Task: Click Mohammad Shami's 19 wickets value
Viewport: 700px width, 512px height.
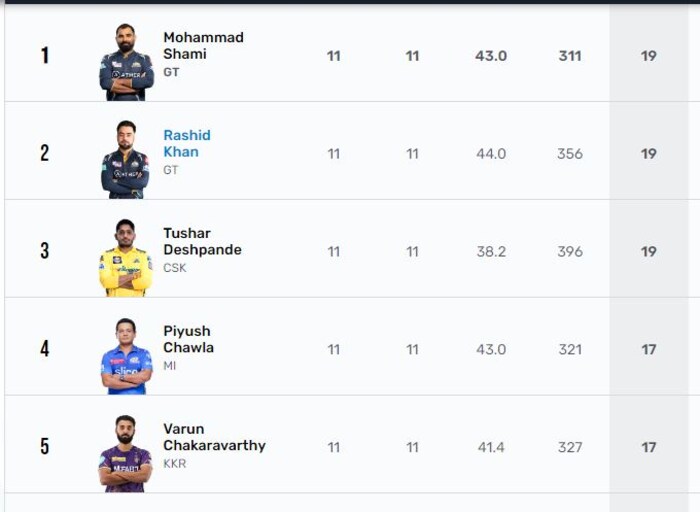Action: pos(649,56)
